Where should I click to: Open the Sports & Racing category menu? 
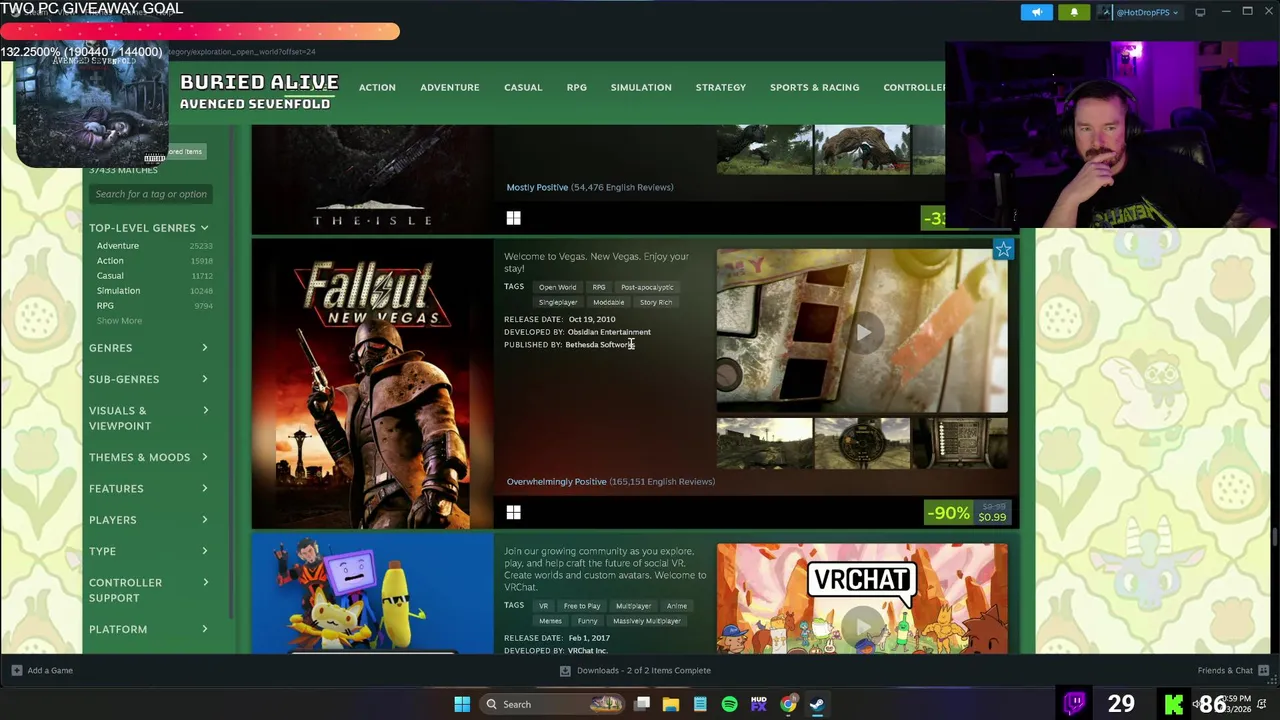pos(815,87)
